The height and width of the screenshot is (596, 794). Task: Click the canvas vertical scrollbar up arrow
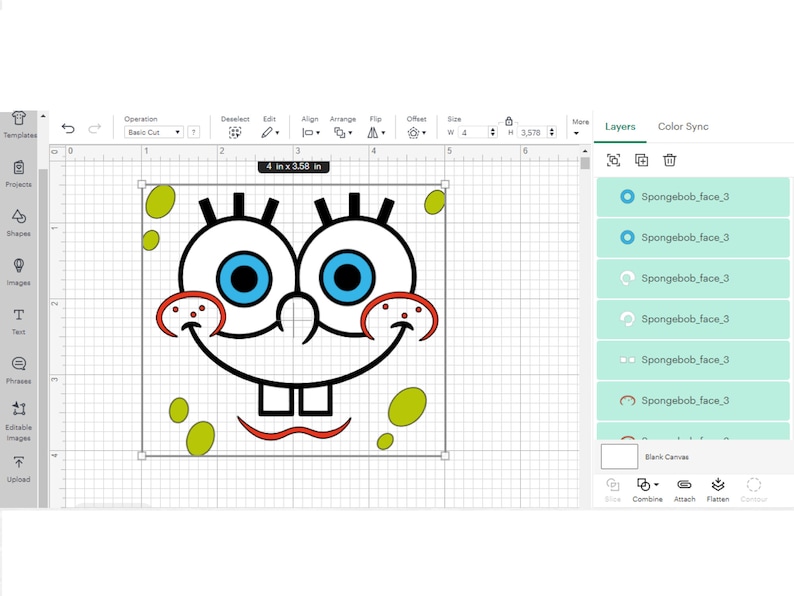(x=585, y=151)
